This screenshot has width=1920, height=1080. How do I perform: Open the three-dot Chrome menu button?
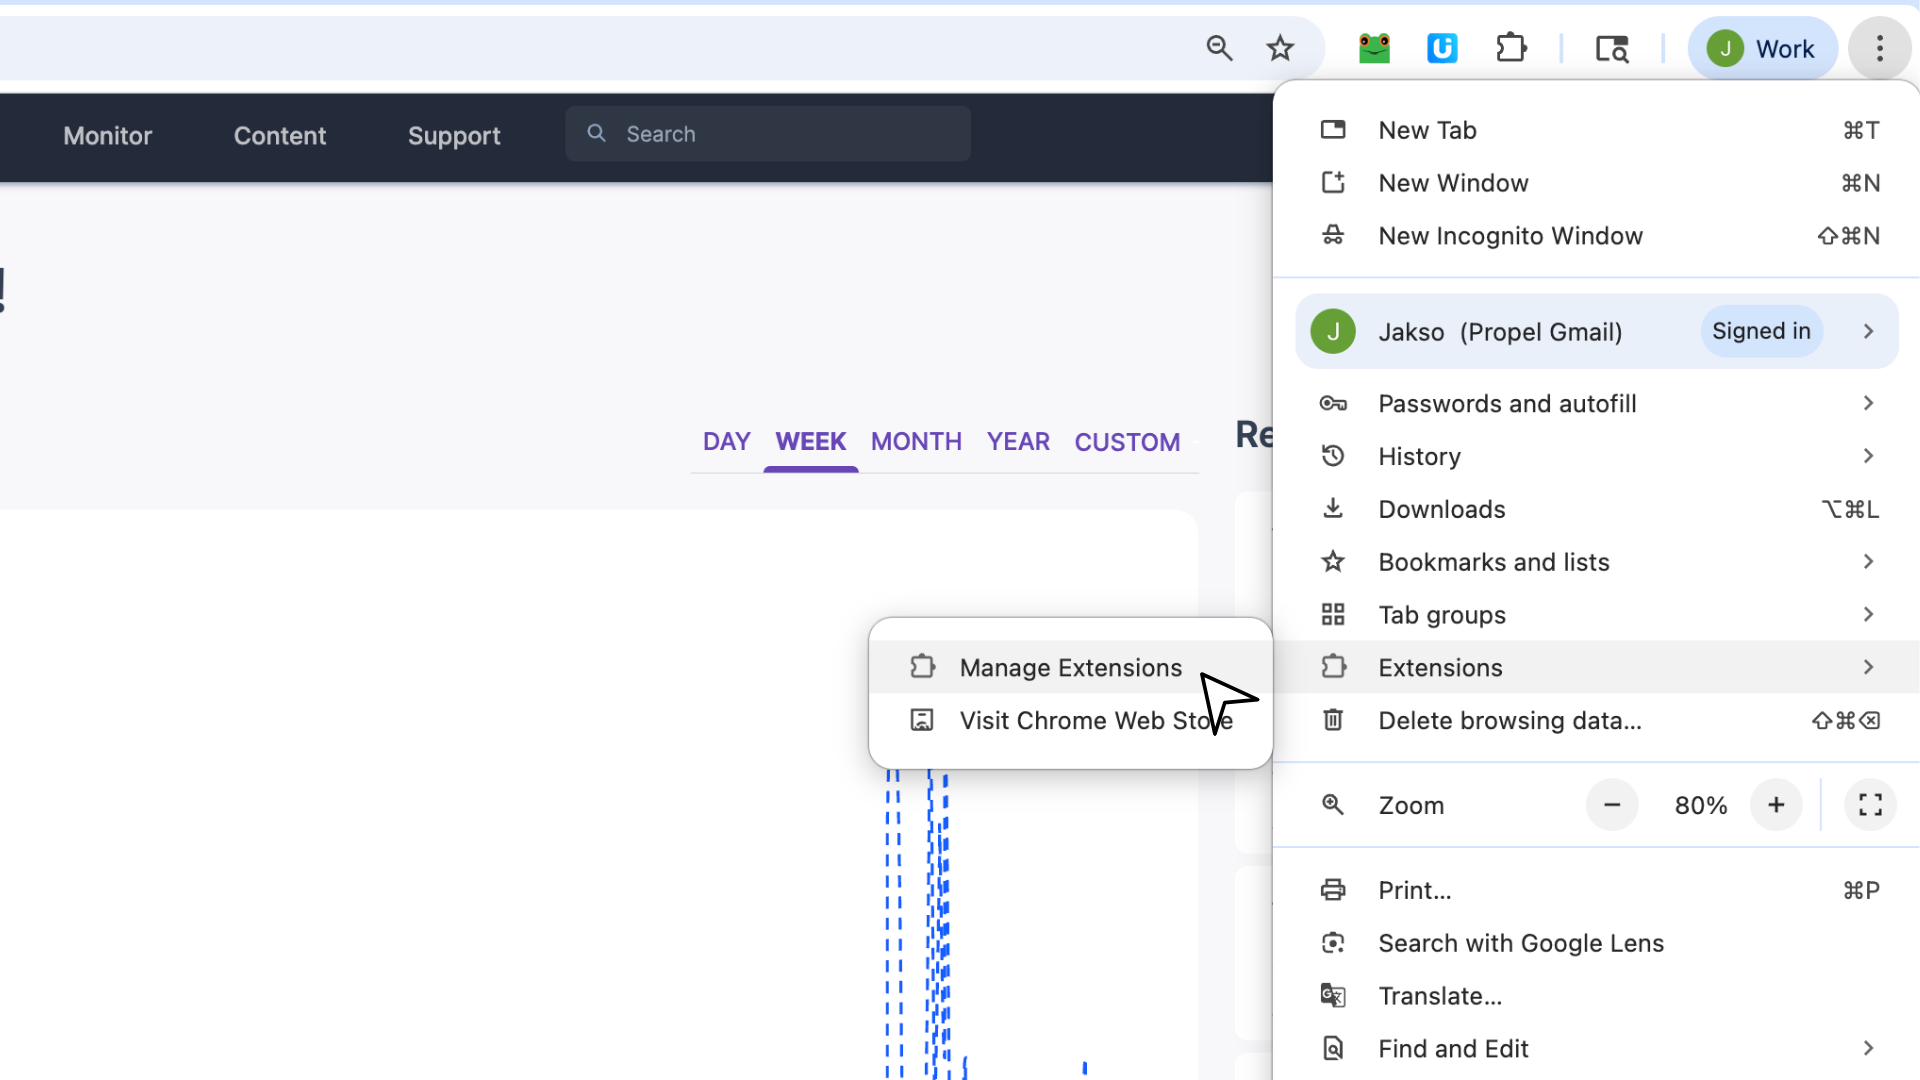click(1880, 48)
